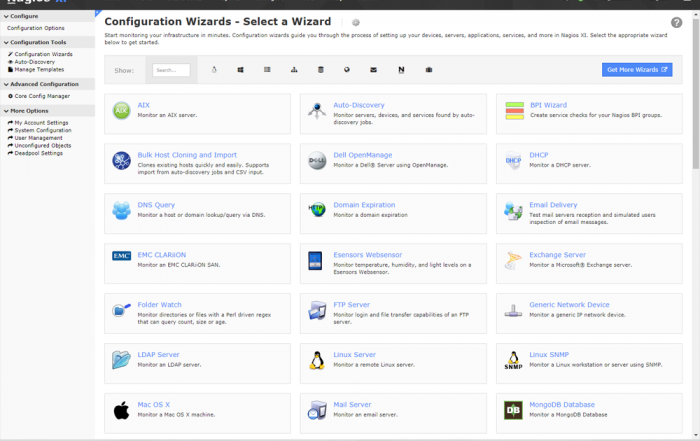Filter wizards by Windows icon

pyautogui.click(x=241, y=70)
